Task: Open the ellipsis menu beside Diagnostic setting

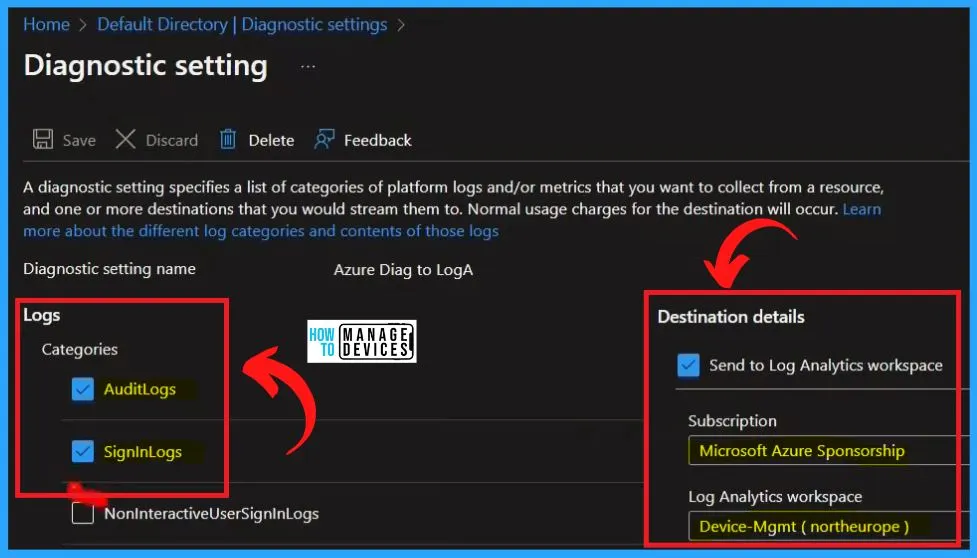Action: pos(308,66)
